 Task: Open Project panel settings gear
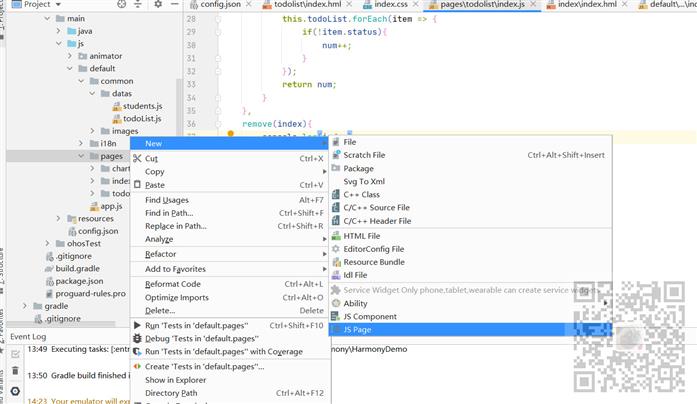pyautogui.click(x=158, y=4)
